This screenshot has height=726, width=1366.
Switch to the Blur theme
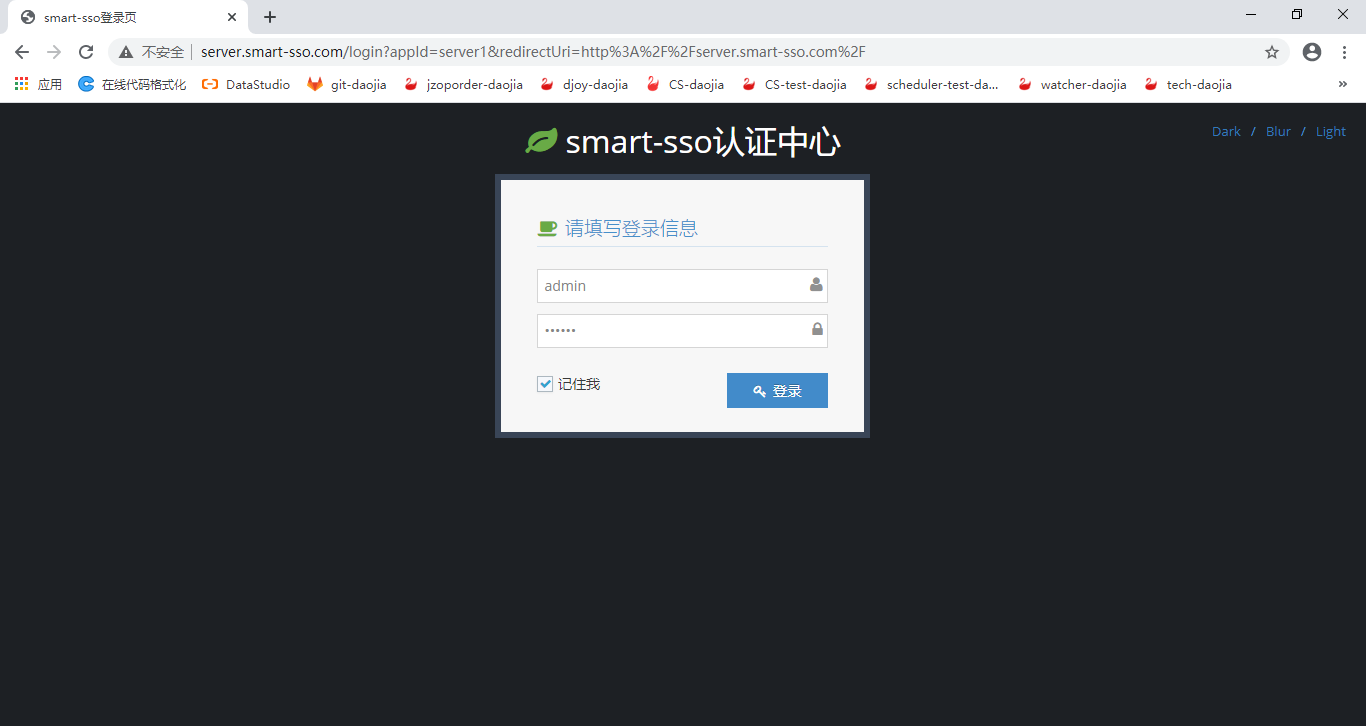pos(1278,131)
